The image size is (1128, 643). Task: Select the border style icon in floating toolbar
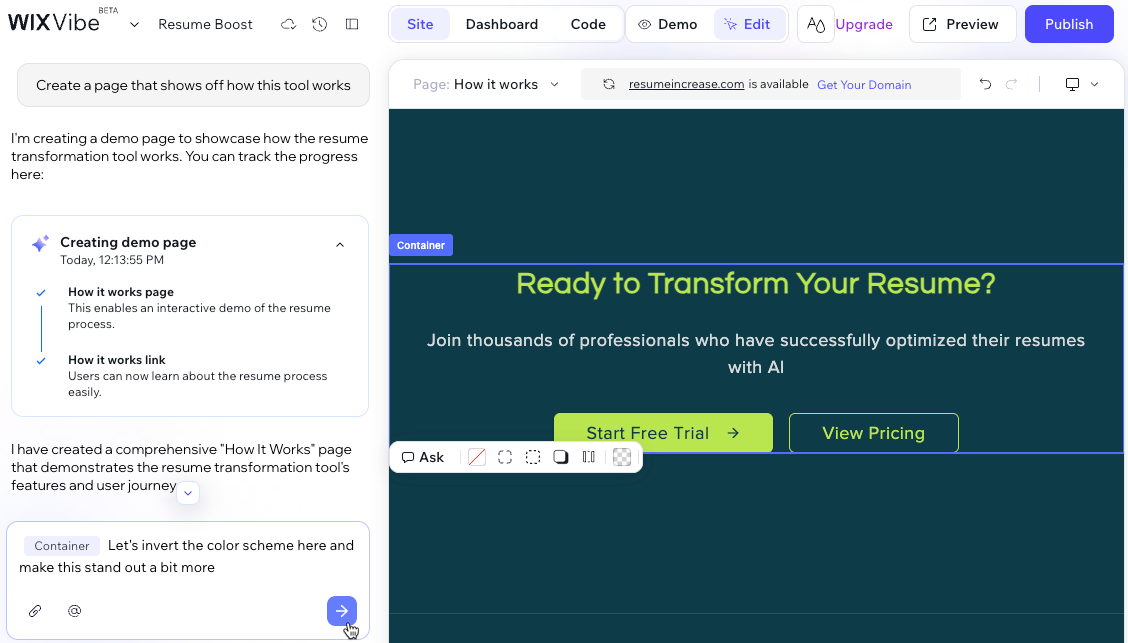click(476, 457)
